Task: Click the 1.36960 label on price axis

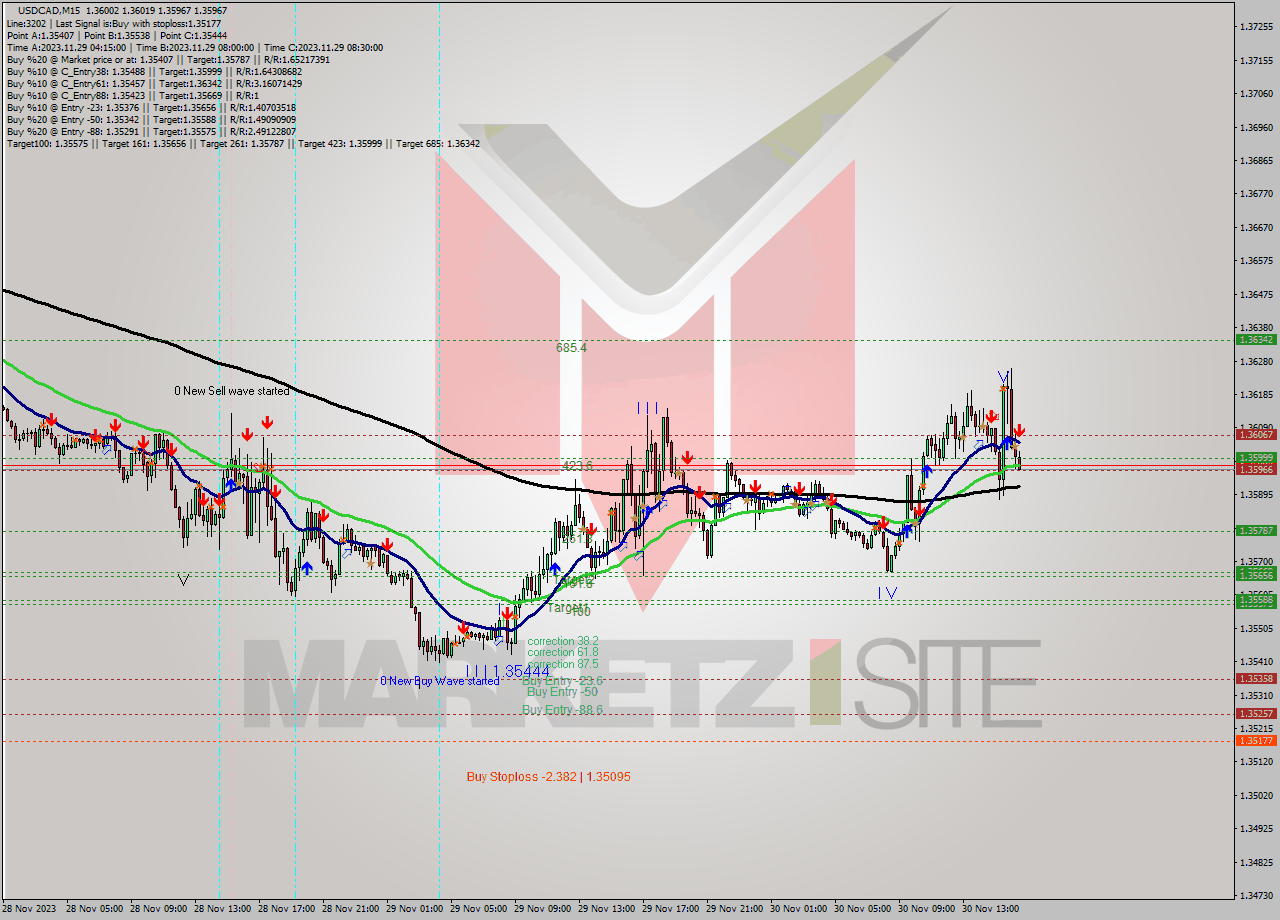Action: [1256, 128]
